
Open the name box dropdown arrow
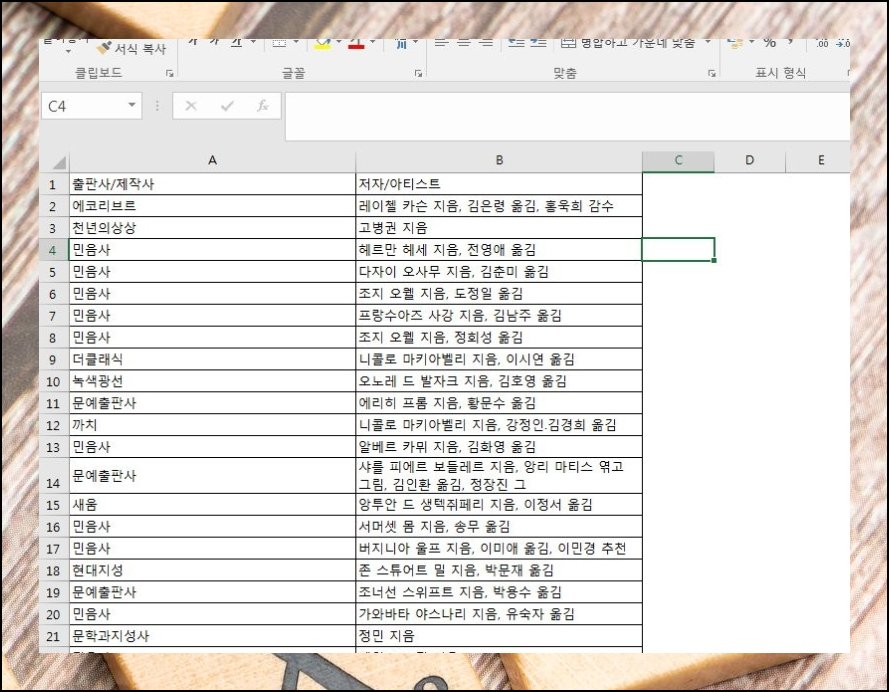coord(132,105)
